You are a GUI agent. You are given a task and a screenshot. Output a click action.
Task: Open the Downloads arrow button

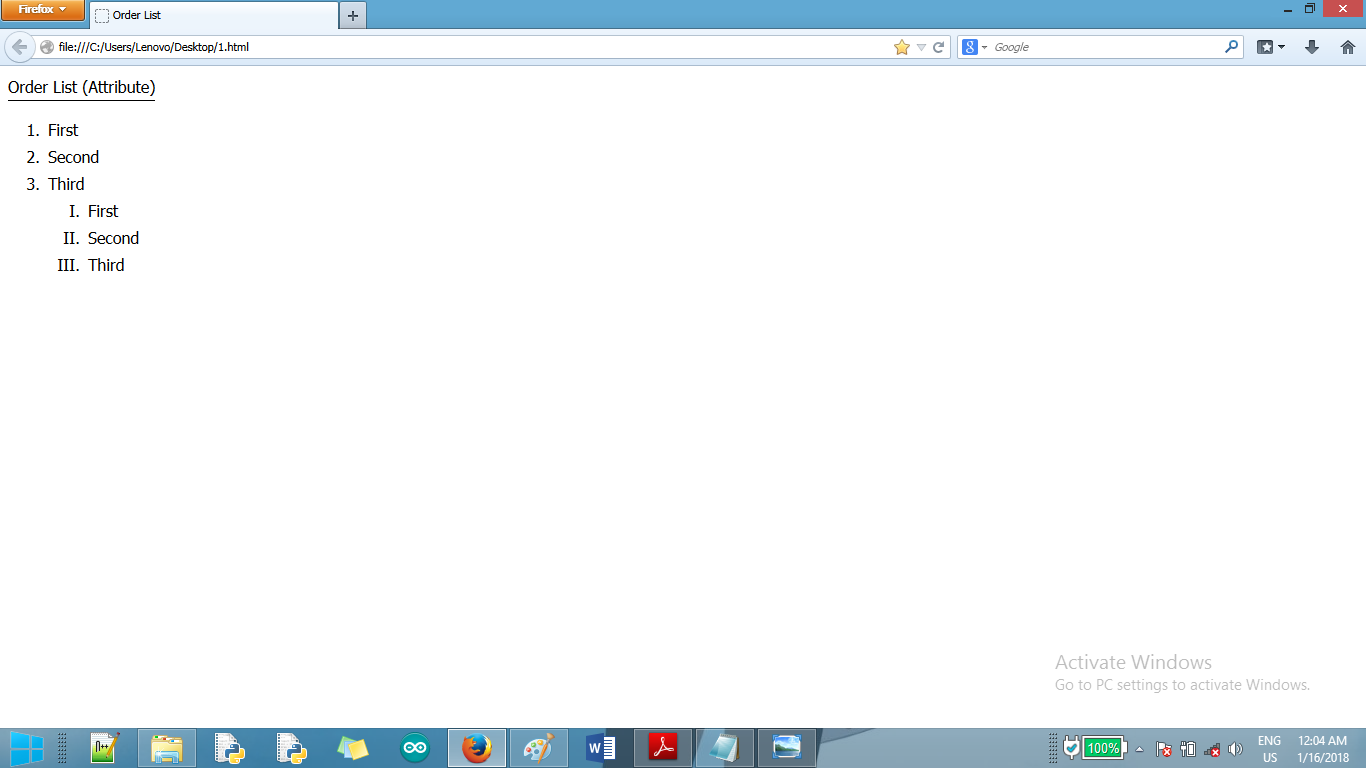(x=1312, y=47)
